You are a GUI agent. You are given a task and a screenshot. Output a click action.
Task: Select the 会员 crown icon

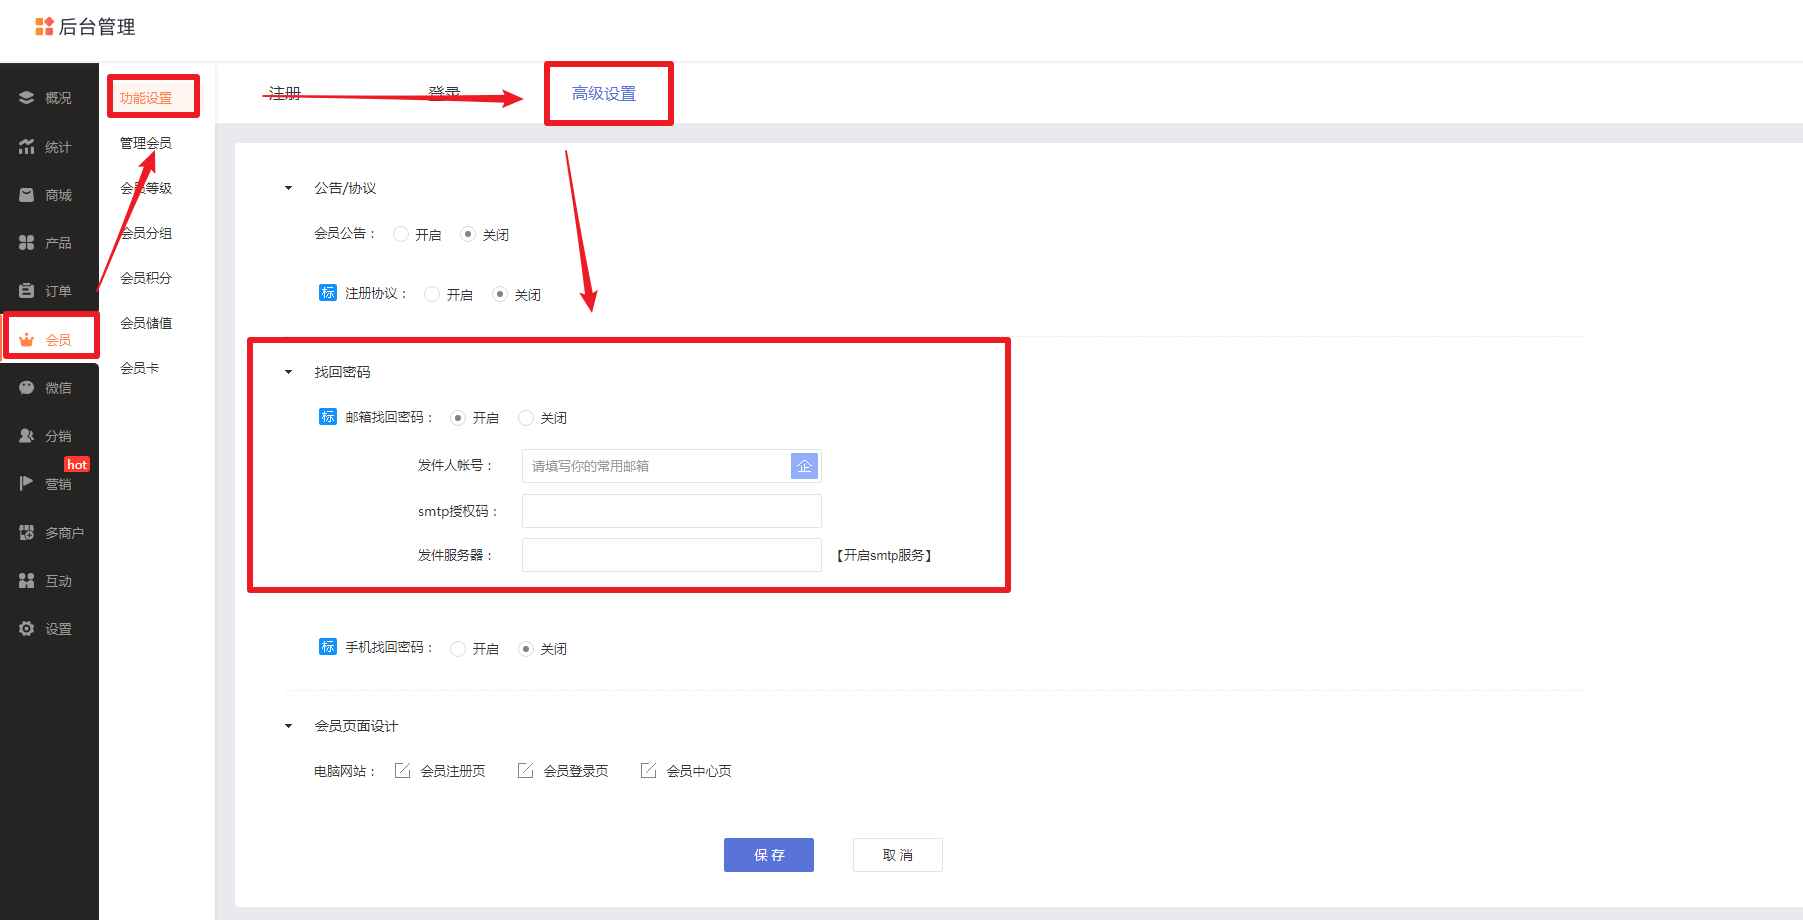(x=26, y=340)
